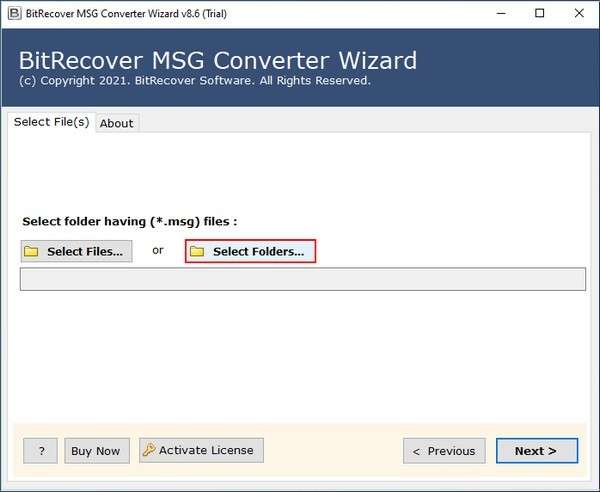This screenshot has height=492, width=600.
Task: Minimize the MSG Converter Wizard window
Action: pyautogui.click(x=501, y=13)
